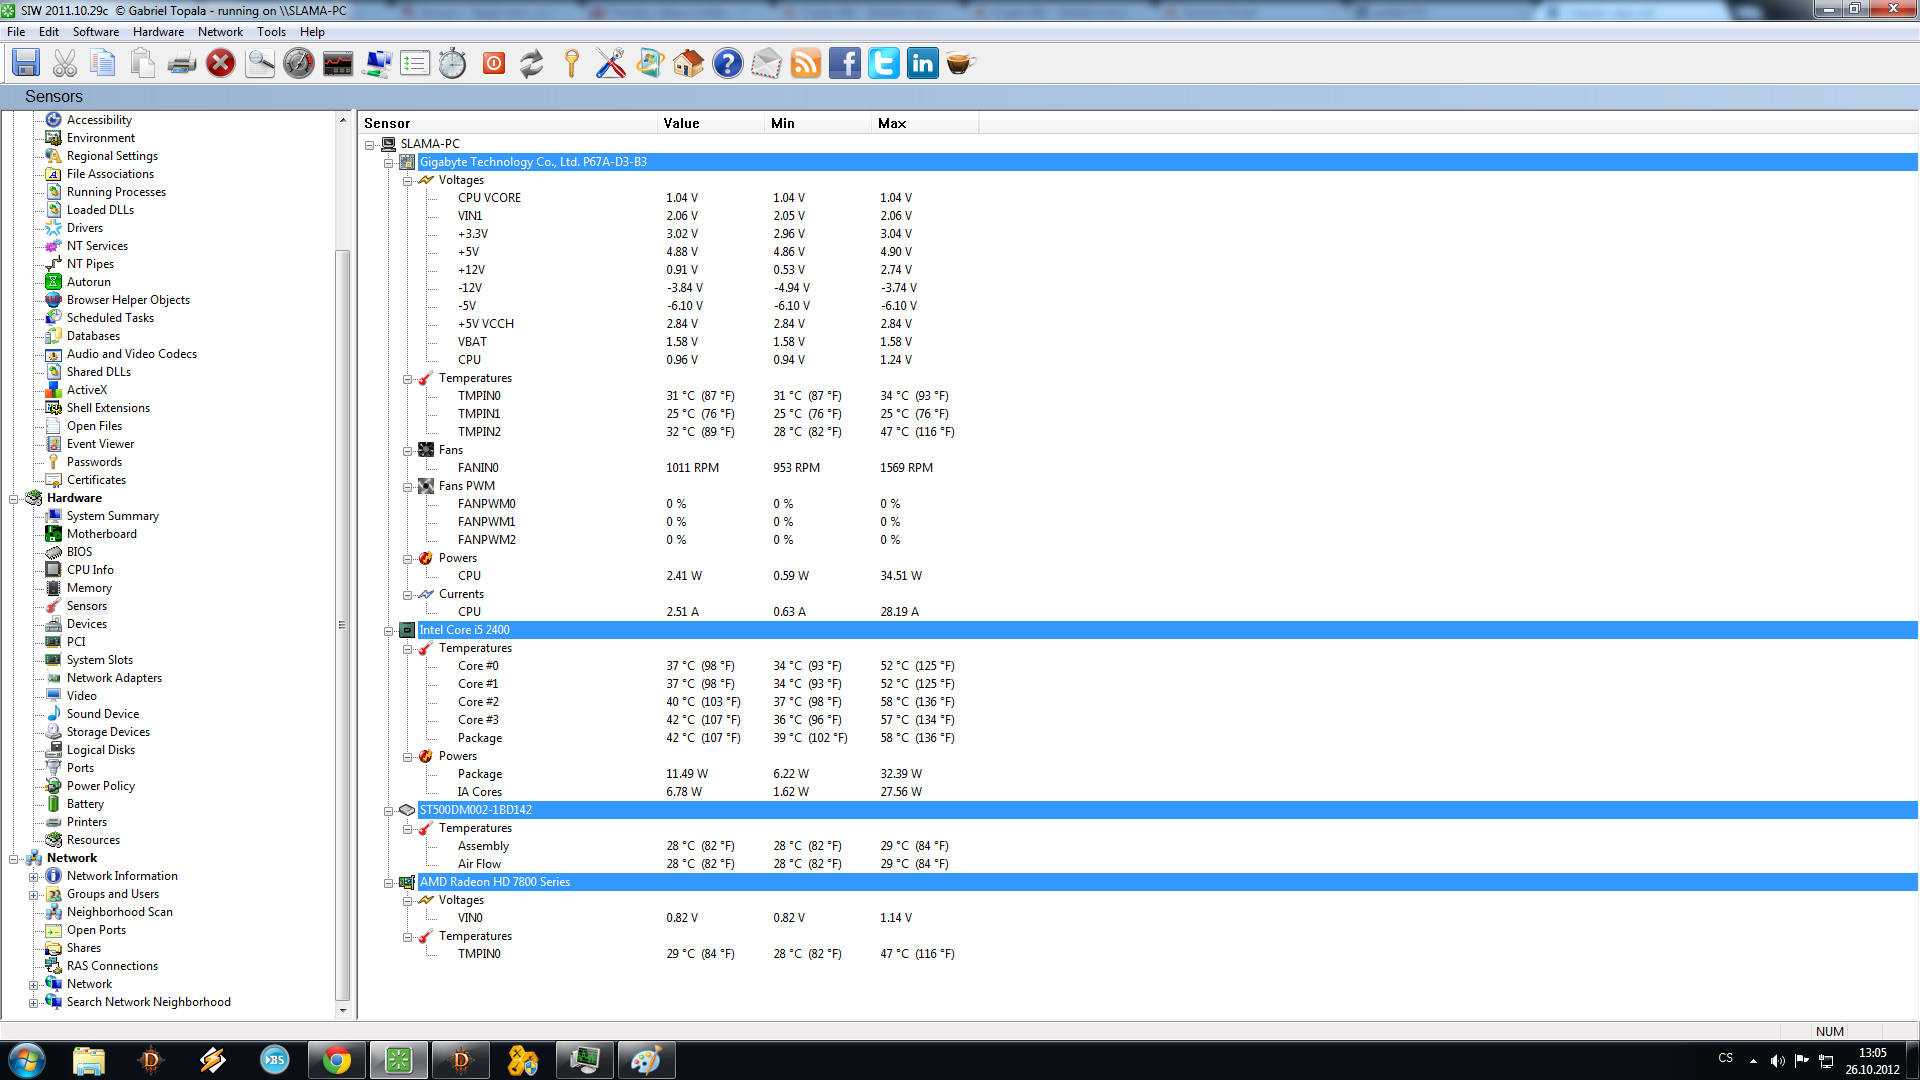Select Open Ports in the sidebar
The image size is (1920, 1080).
96,930
